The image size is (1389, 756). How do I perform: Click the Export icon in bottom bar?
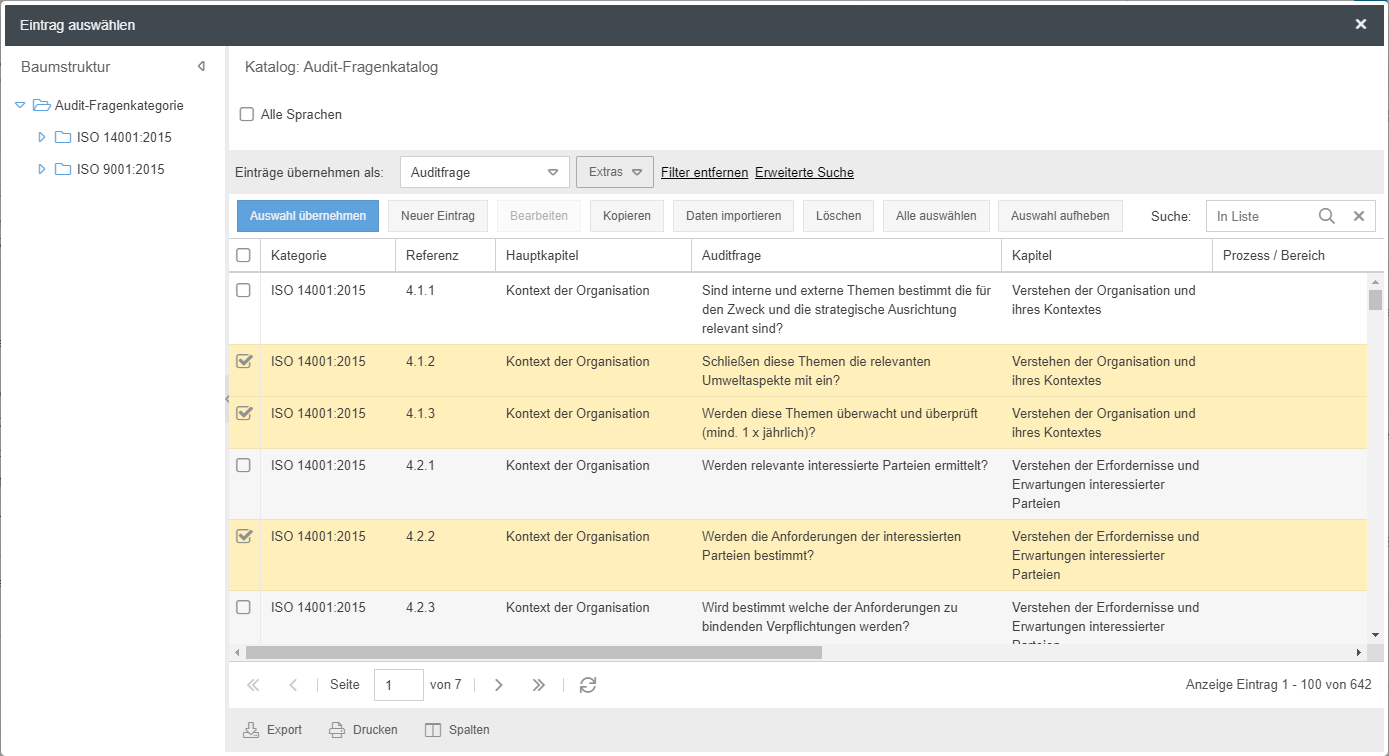tap(251, 730)
